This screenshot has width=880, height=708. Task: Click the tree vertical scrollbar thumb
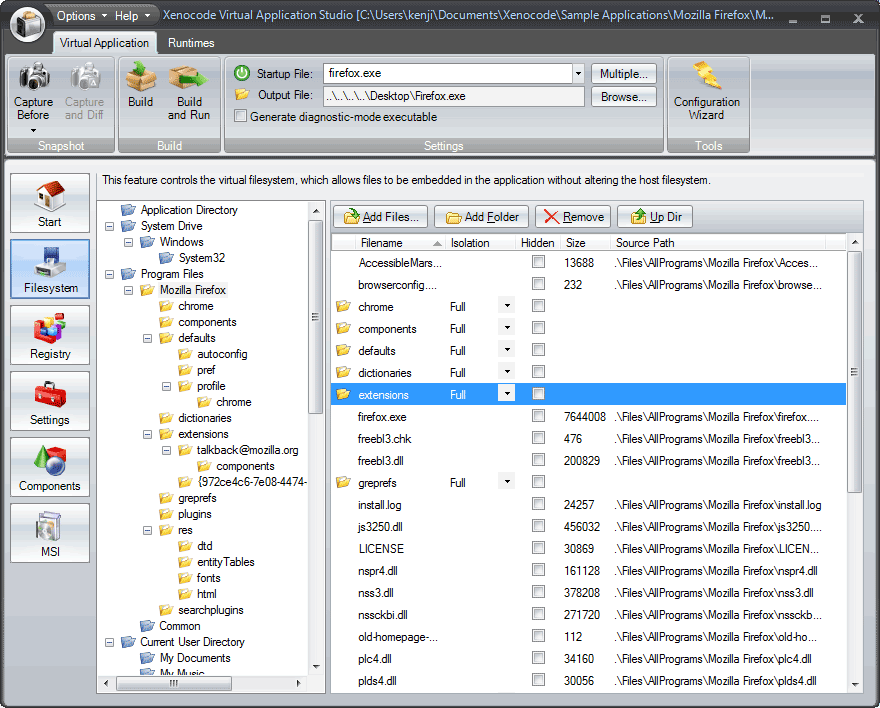click(x=315, y=316)
